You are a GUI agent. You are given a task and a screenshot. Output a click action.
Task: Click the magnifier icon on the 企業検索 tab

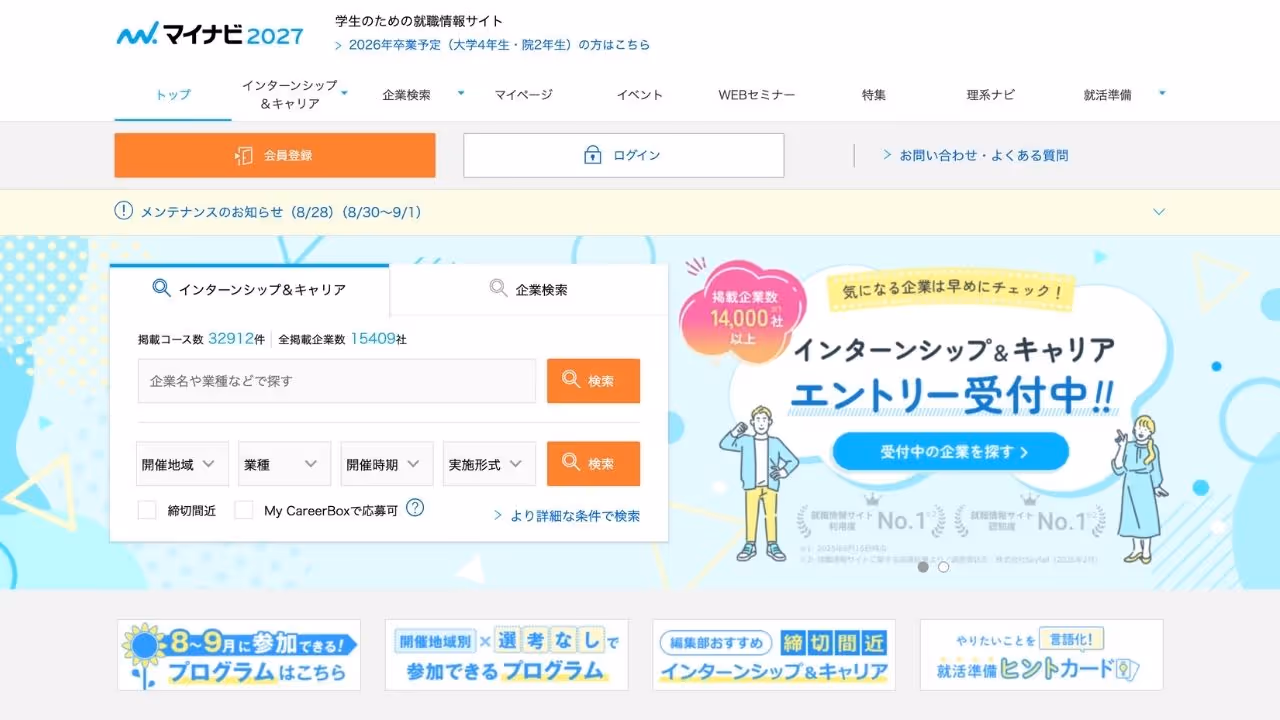tap(498, 288)
